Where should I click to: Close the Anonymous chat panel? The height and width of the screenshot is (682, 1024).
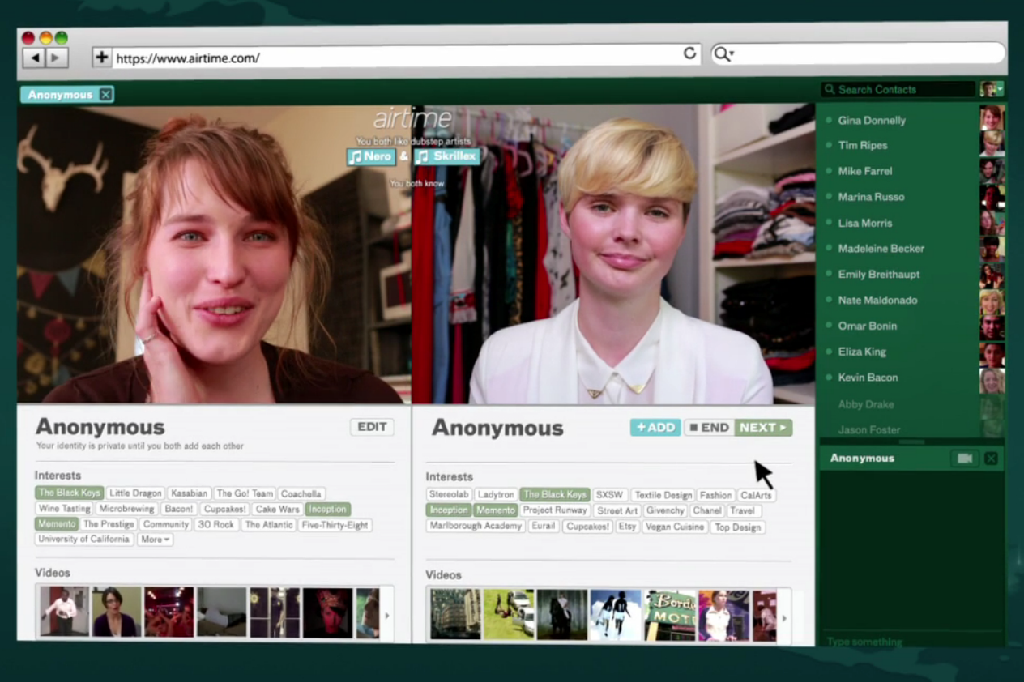pyautogui.click(x=991, y=459)
